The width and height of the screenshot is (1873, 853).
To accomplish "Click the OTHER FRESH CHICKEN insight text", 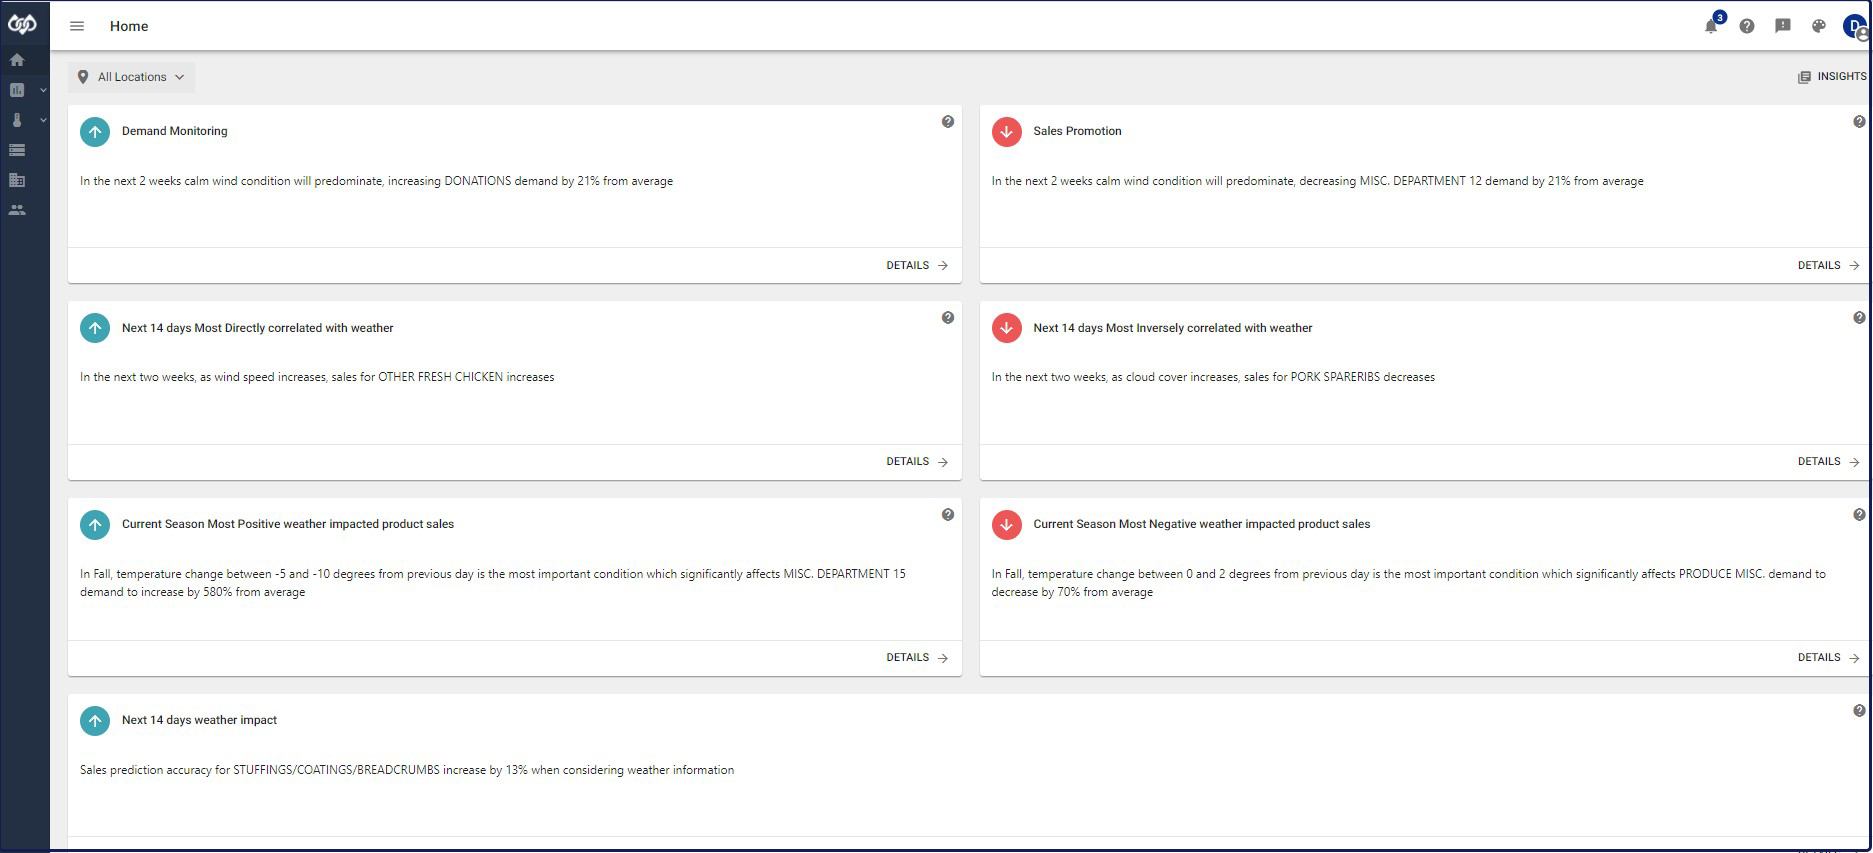I will click(317, 377).
